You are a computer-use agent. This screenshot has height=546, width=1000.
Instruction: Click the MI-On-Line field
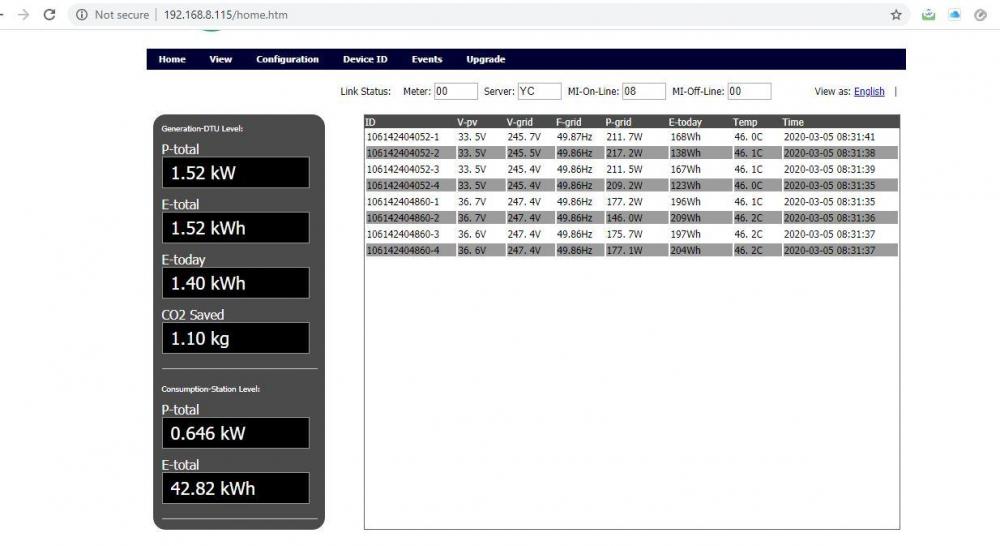click(644, 91)
